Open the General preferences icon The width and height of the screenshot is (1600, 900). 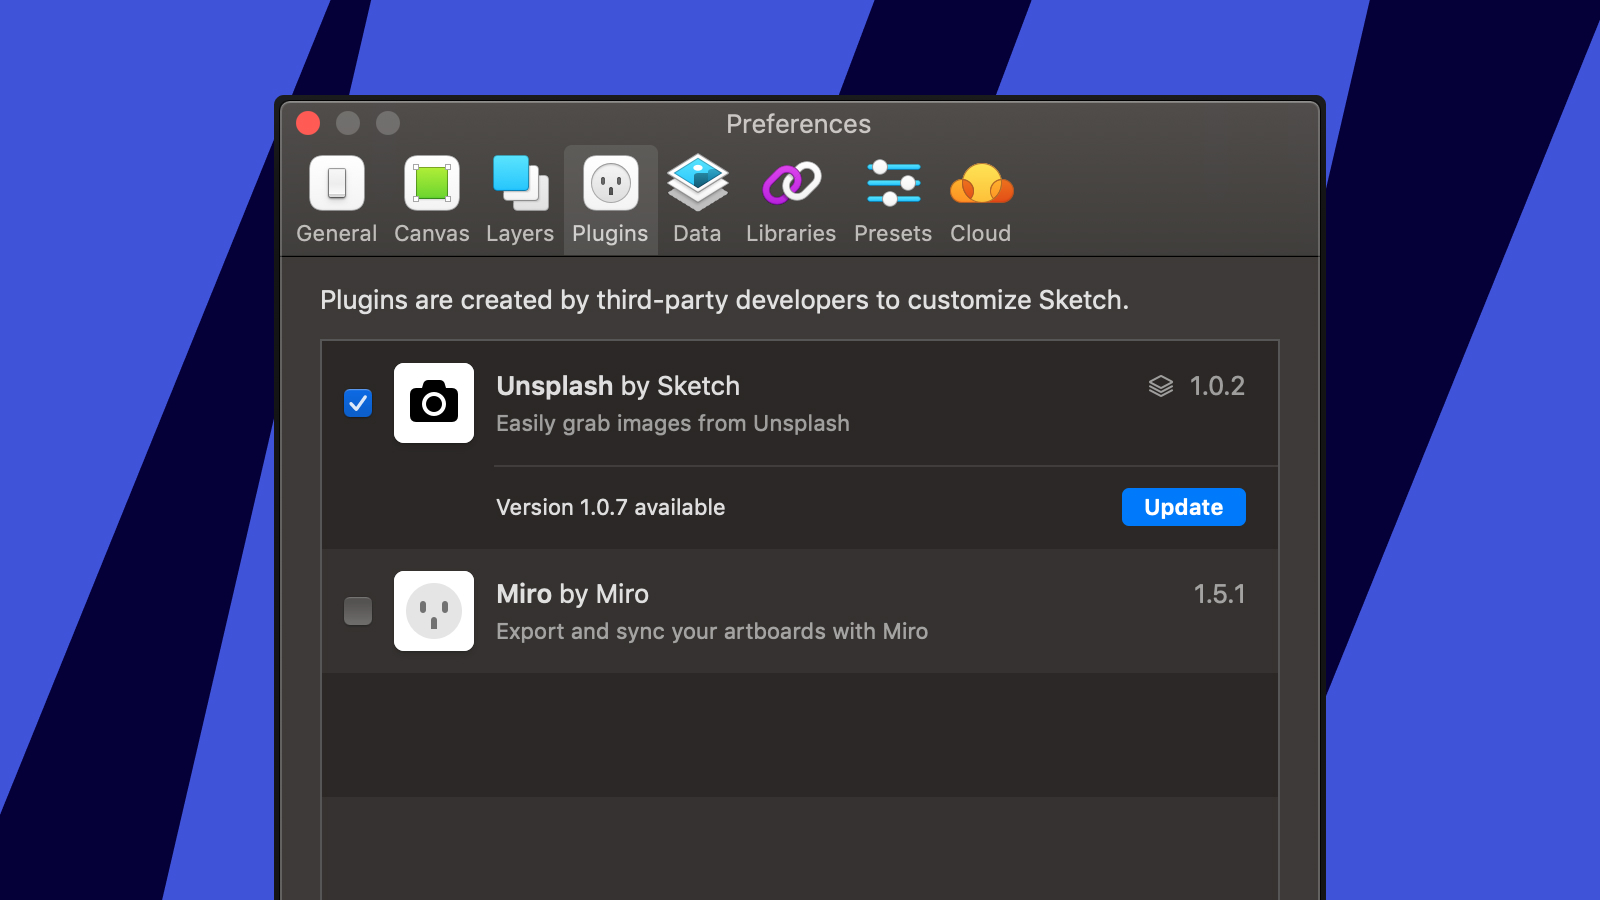coord(337,183)
